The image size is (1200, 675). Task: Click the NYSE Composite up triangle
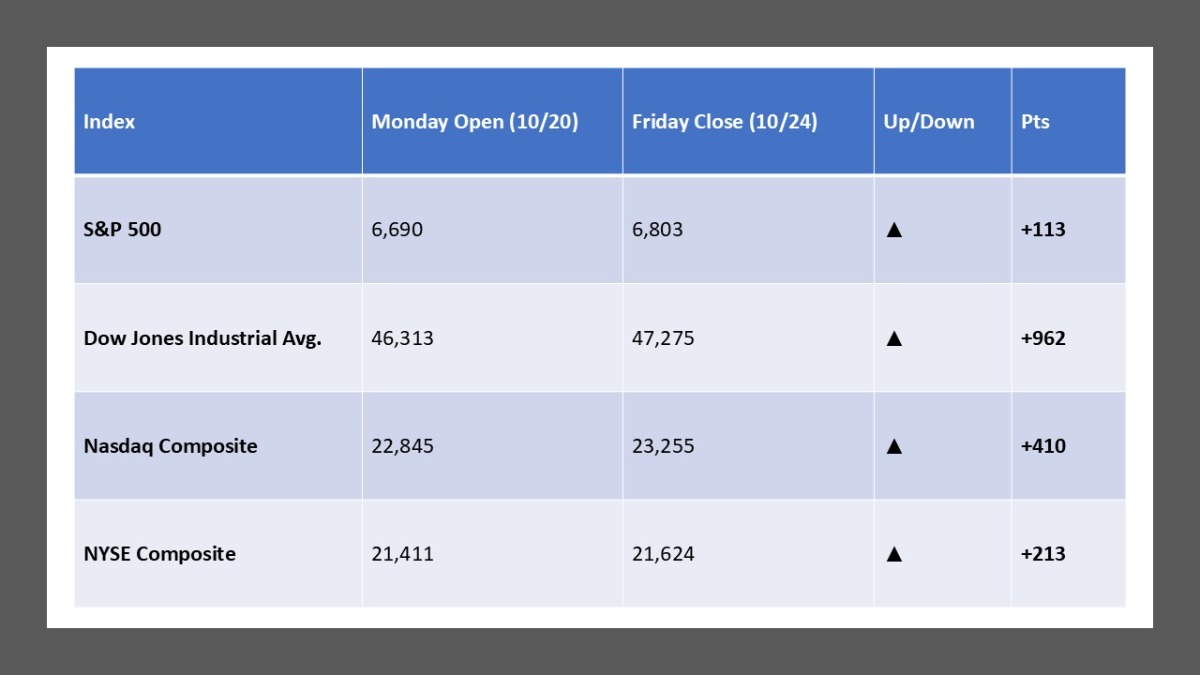point(894,554)
